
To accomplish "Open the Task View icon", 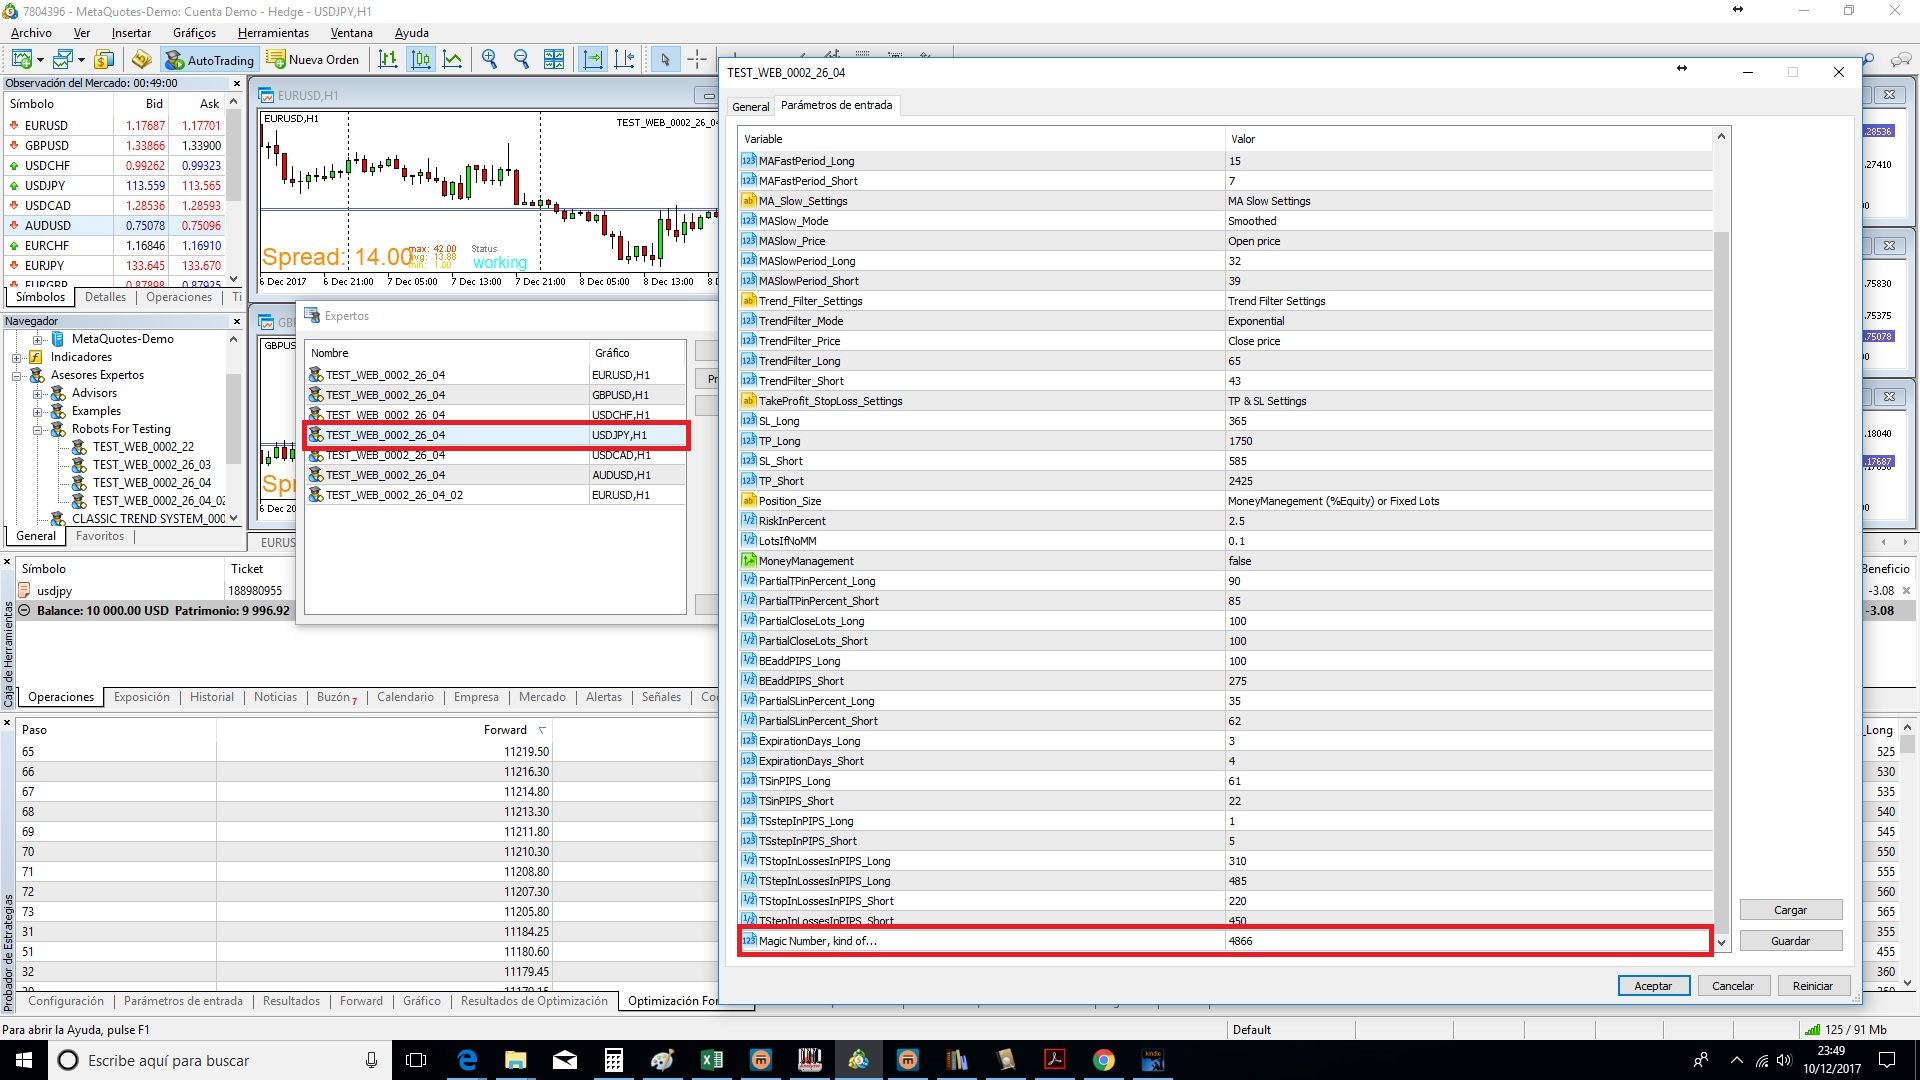I will 416,1060.
